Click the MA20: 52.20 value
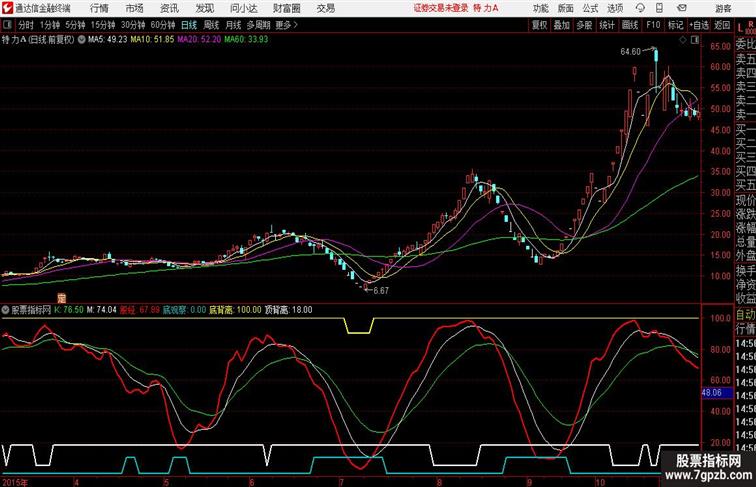The image size is (756, 487). 199,40
